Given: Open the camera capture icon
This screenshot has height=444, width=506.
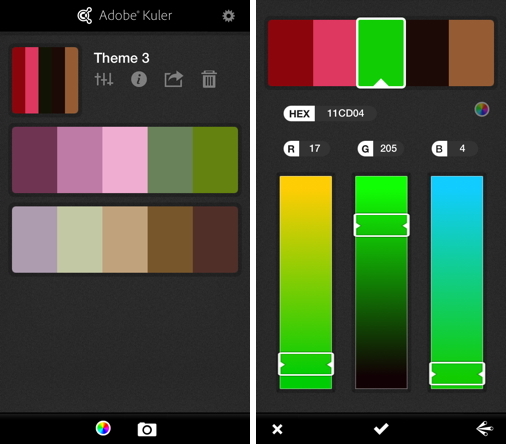Looking at the screenshot, I should 147,429.
